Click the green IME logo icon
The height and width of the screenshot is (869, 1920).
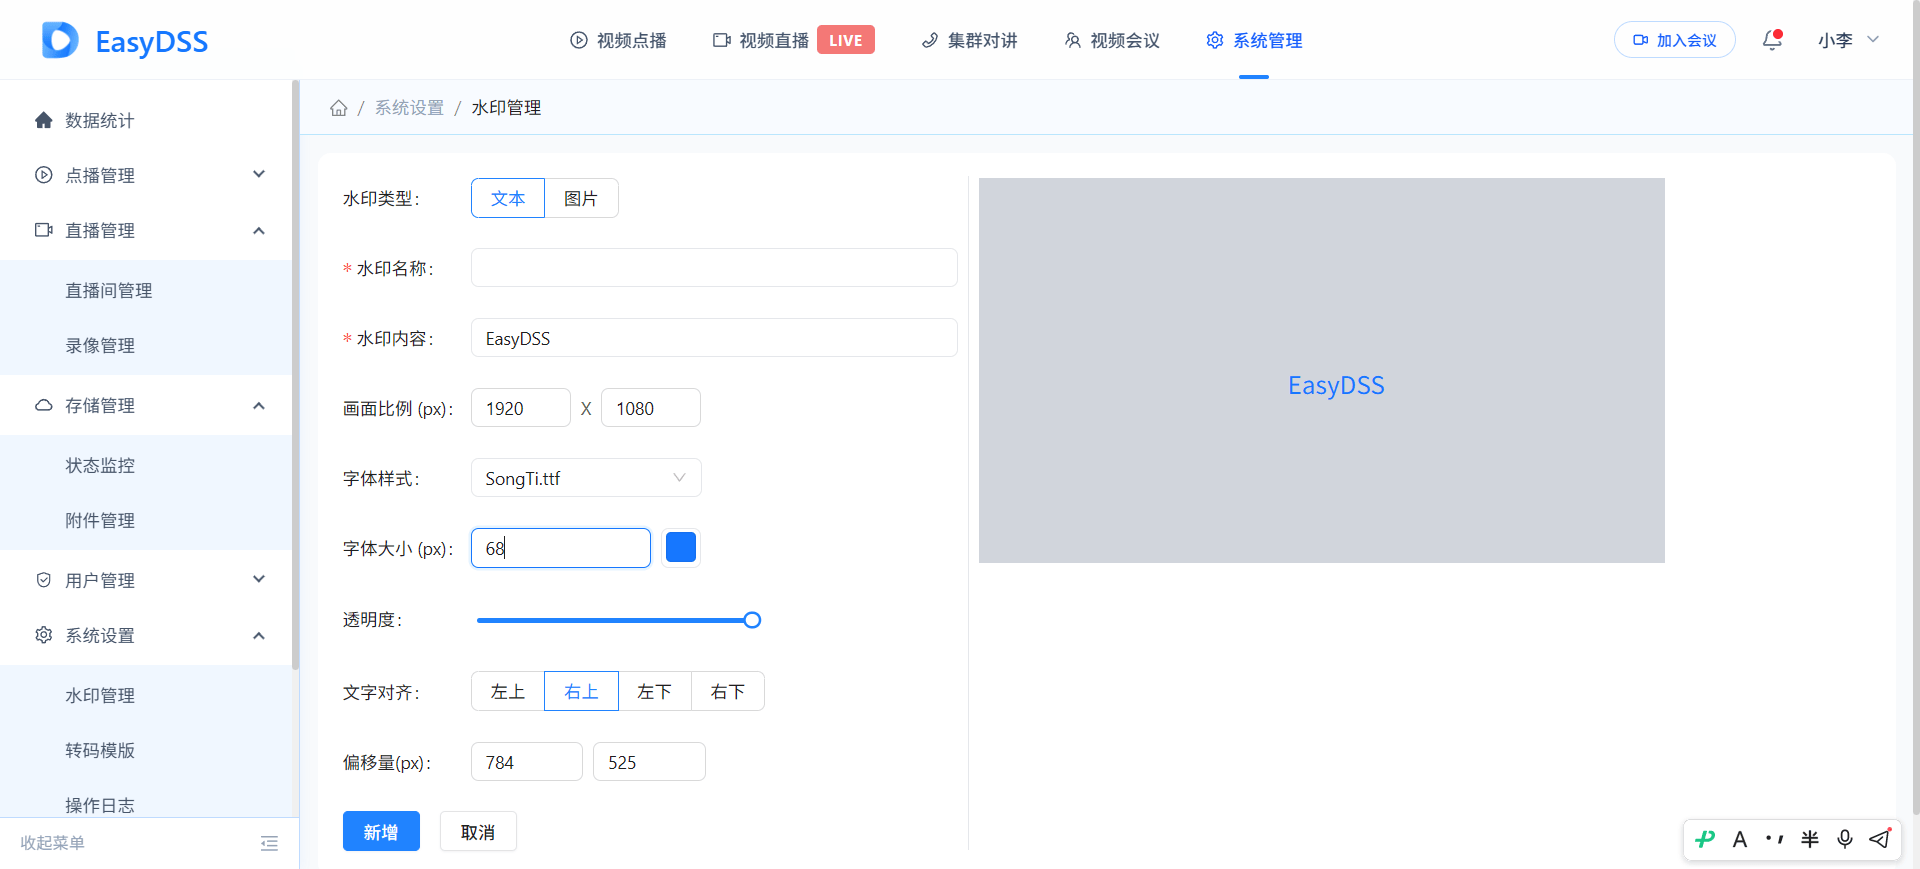tap(1706, 839)
